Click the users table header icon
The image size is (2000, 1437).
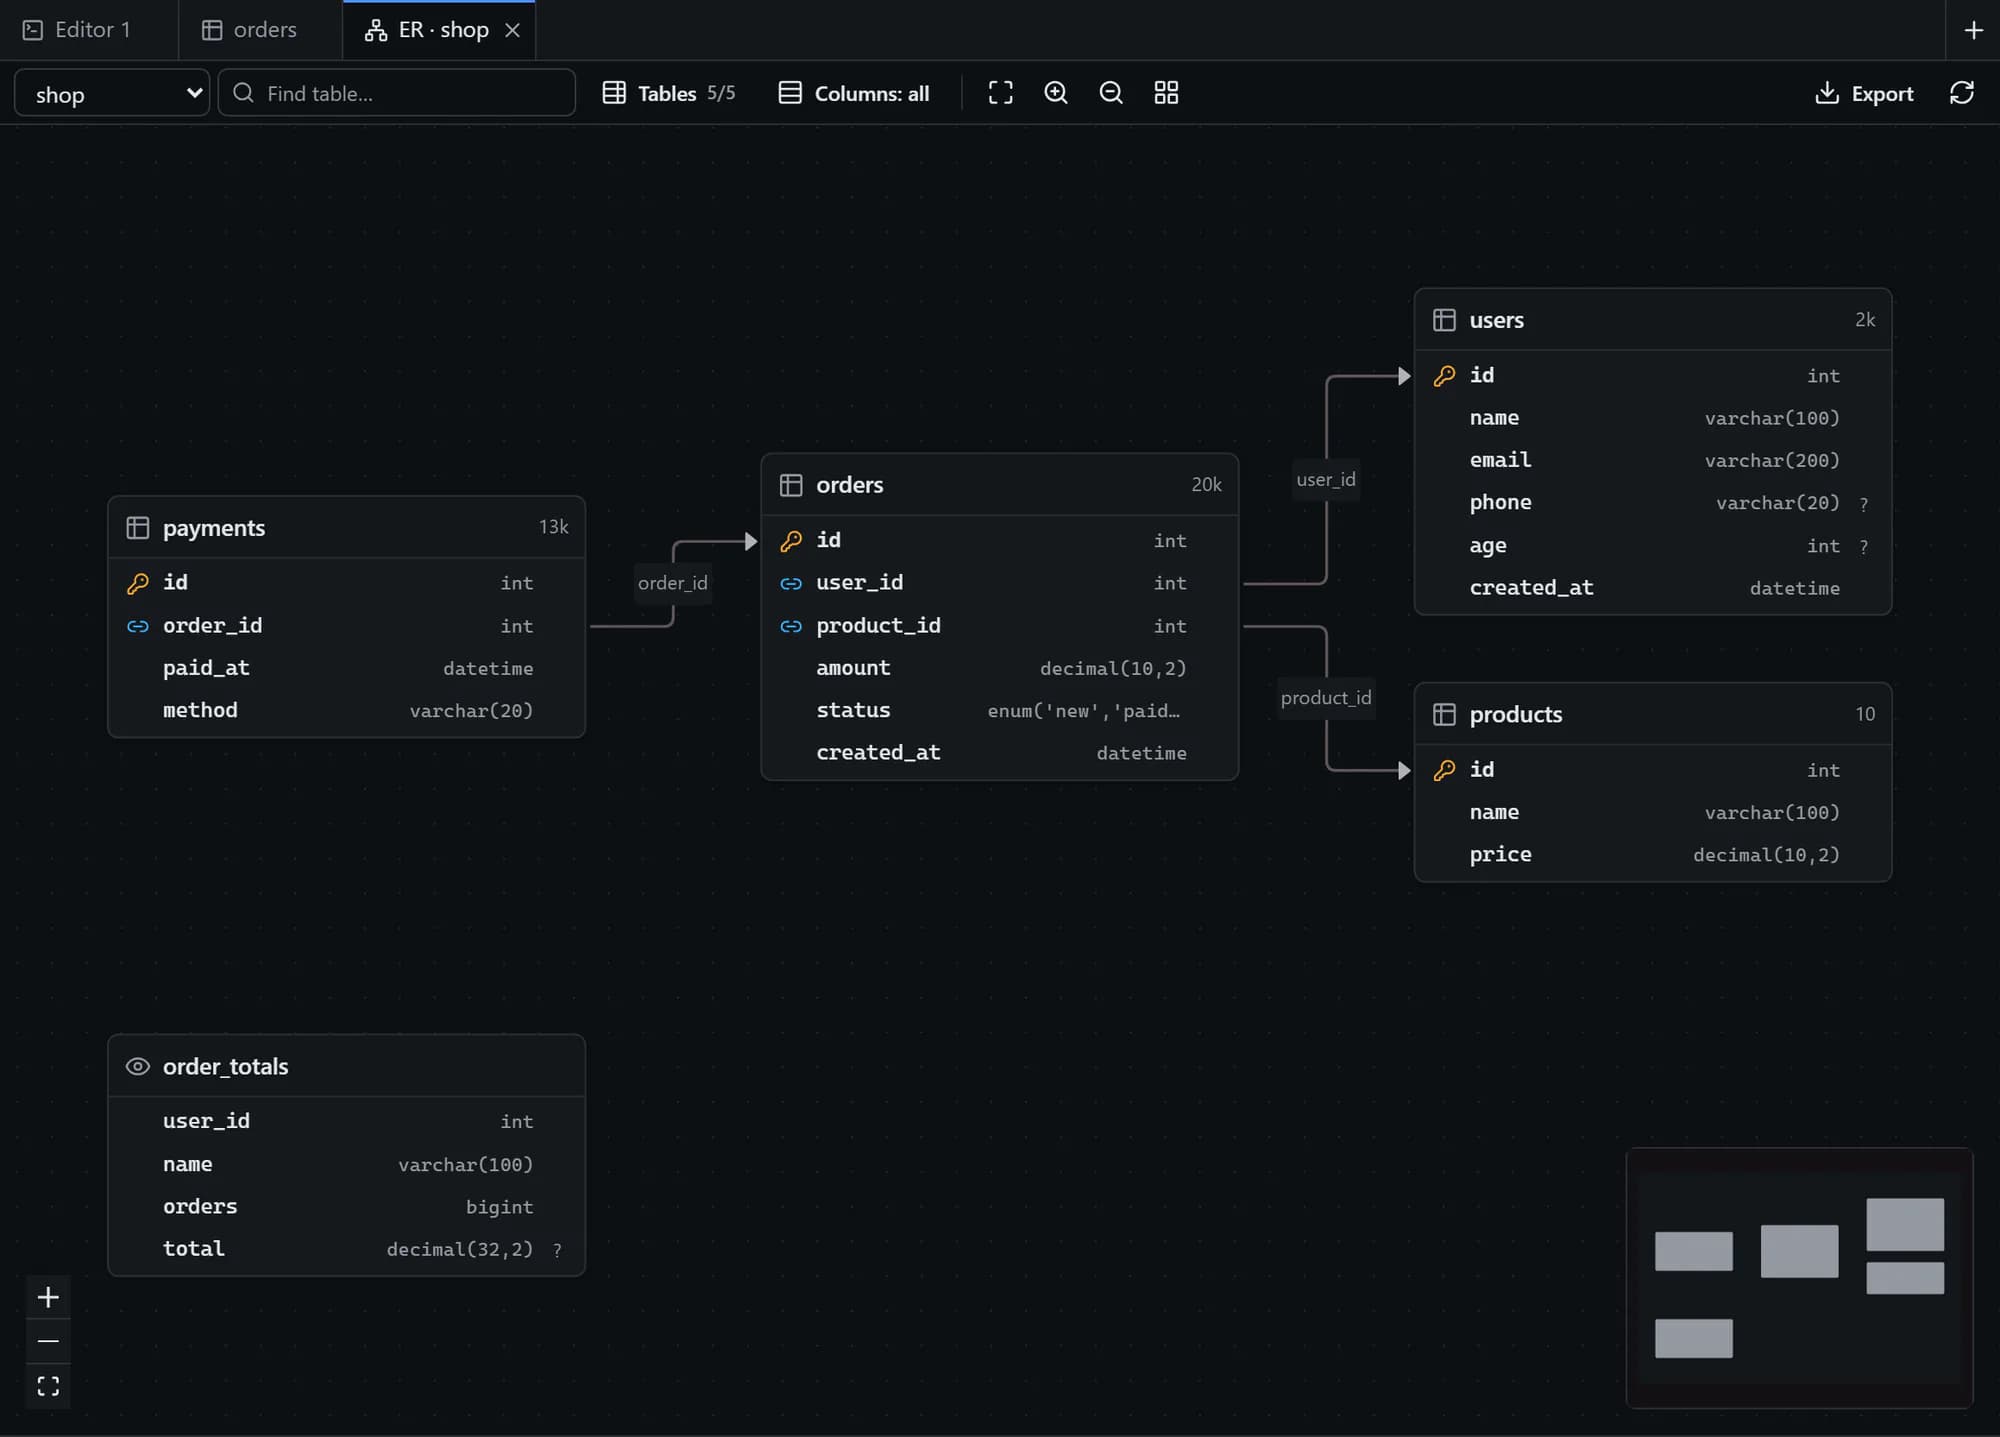click(x=1444, y=320)
